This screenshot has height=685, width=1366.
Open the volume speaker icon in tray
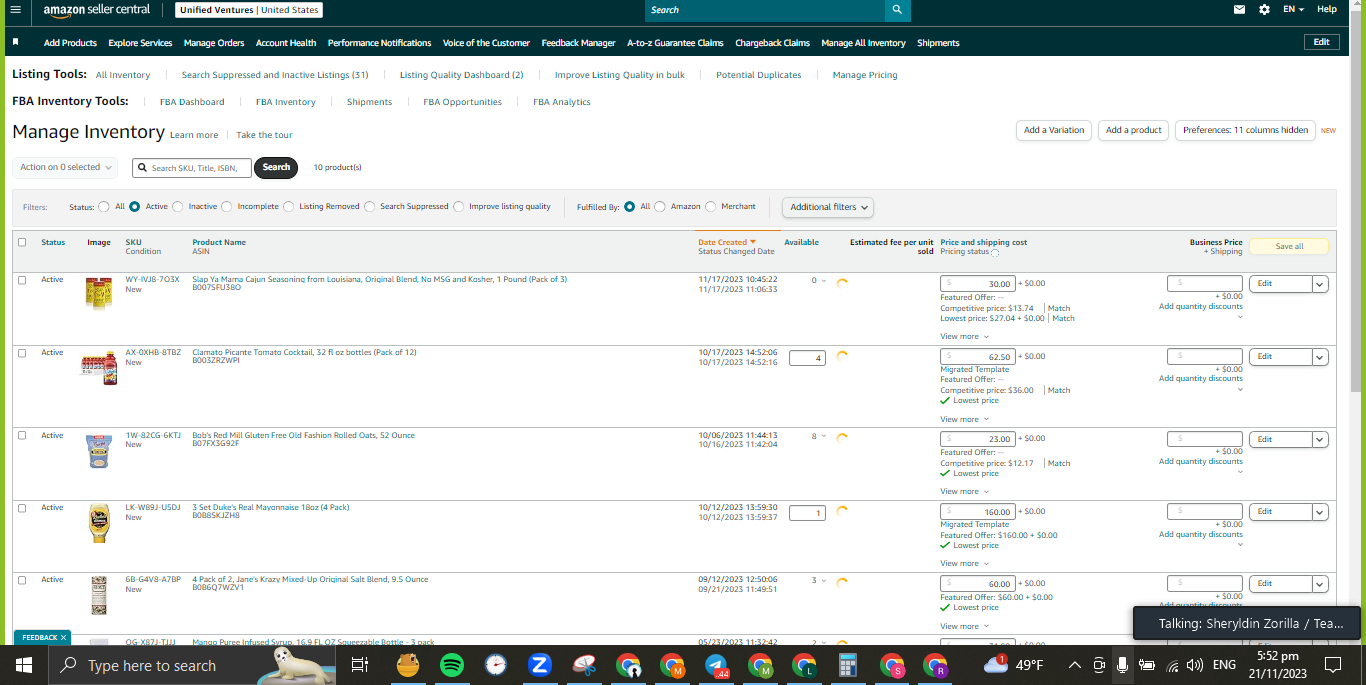click(1195, 665)
